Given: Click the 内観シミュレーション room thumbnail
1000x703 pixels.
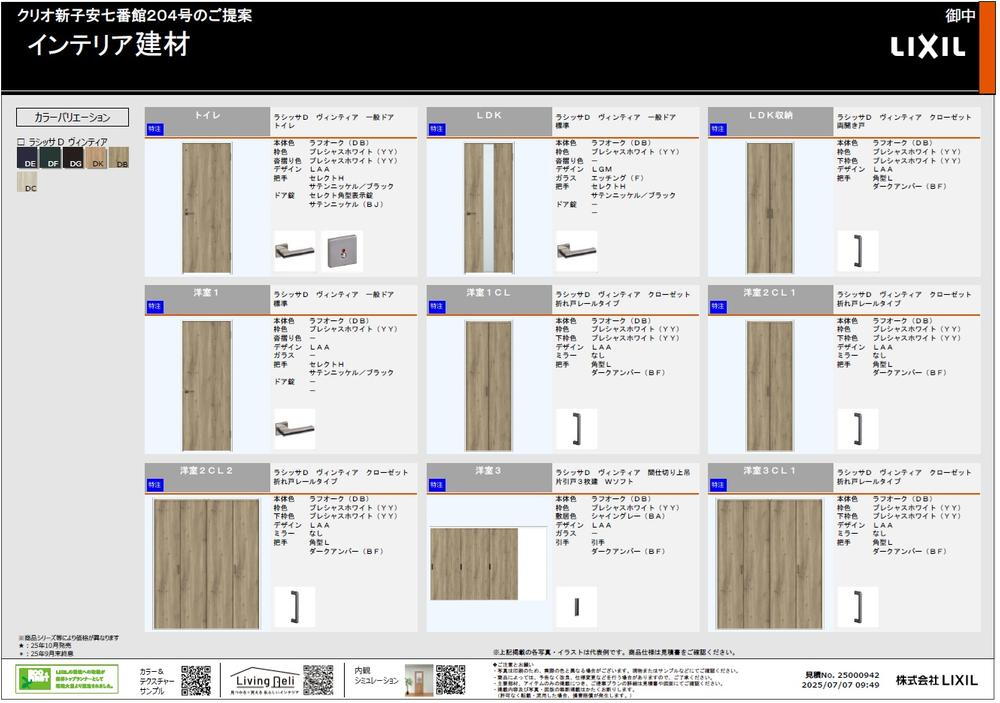Looking at the screenshot, I should point(418,680).
